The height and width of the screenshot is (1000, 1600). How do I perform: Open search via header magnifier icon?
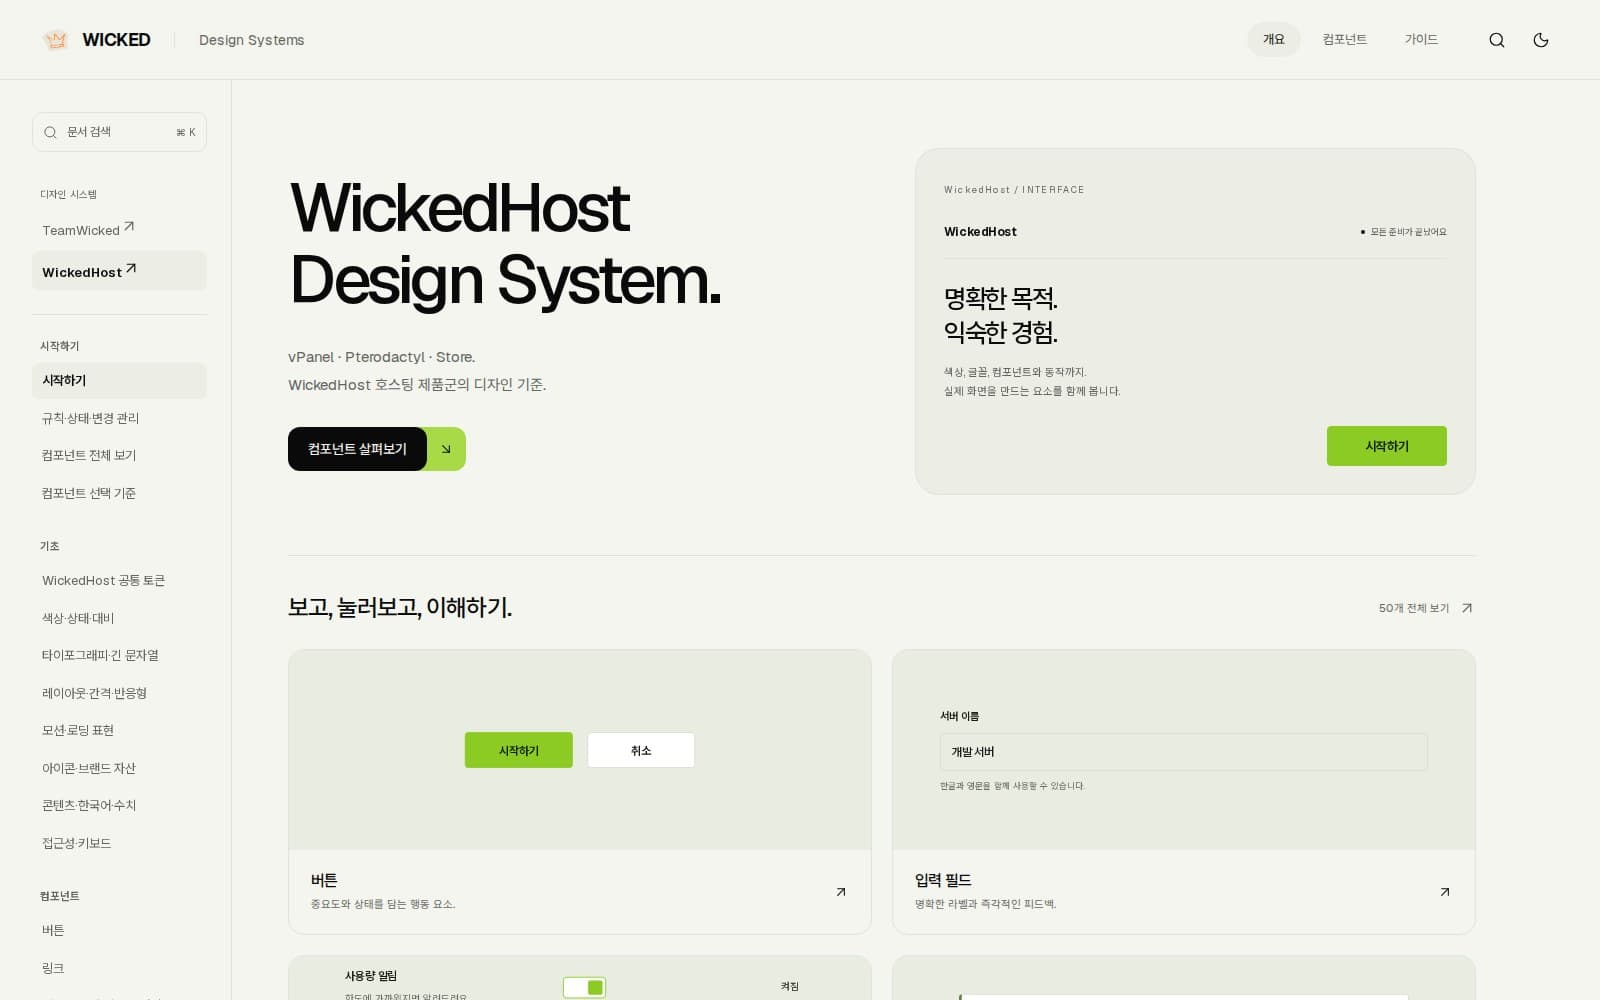[x=1496, y=40]
